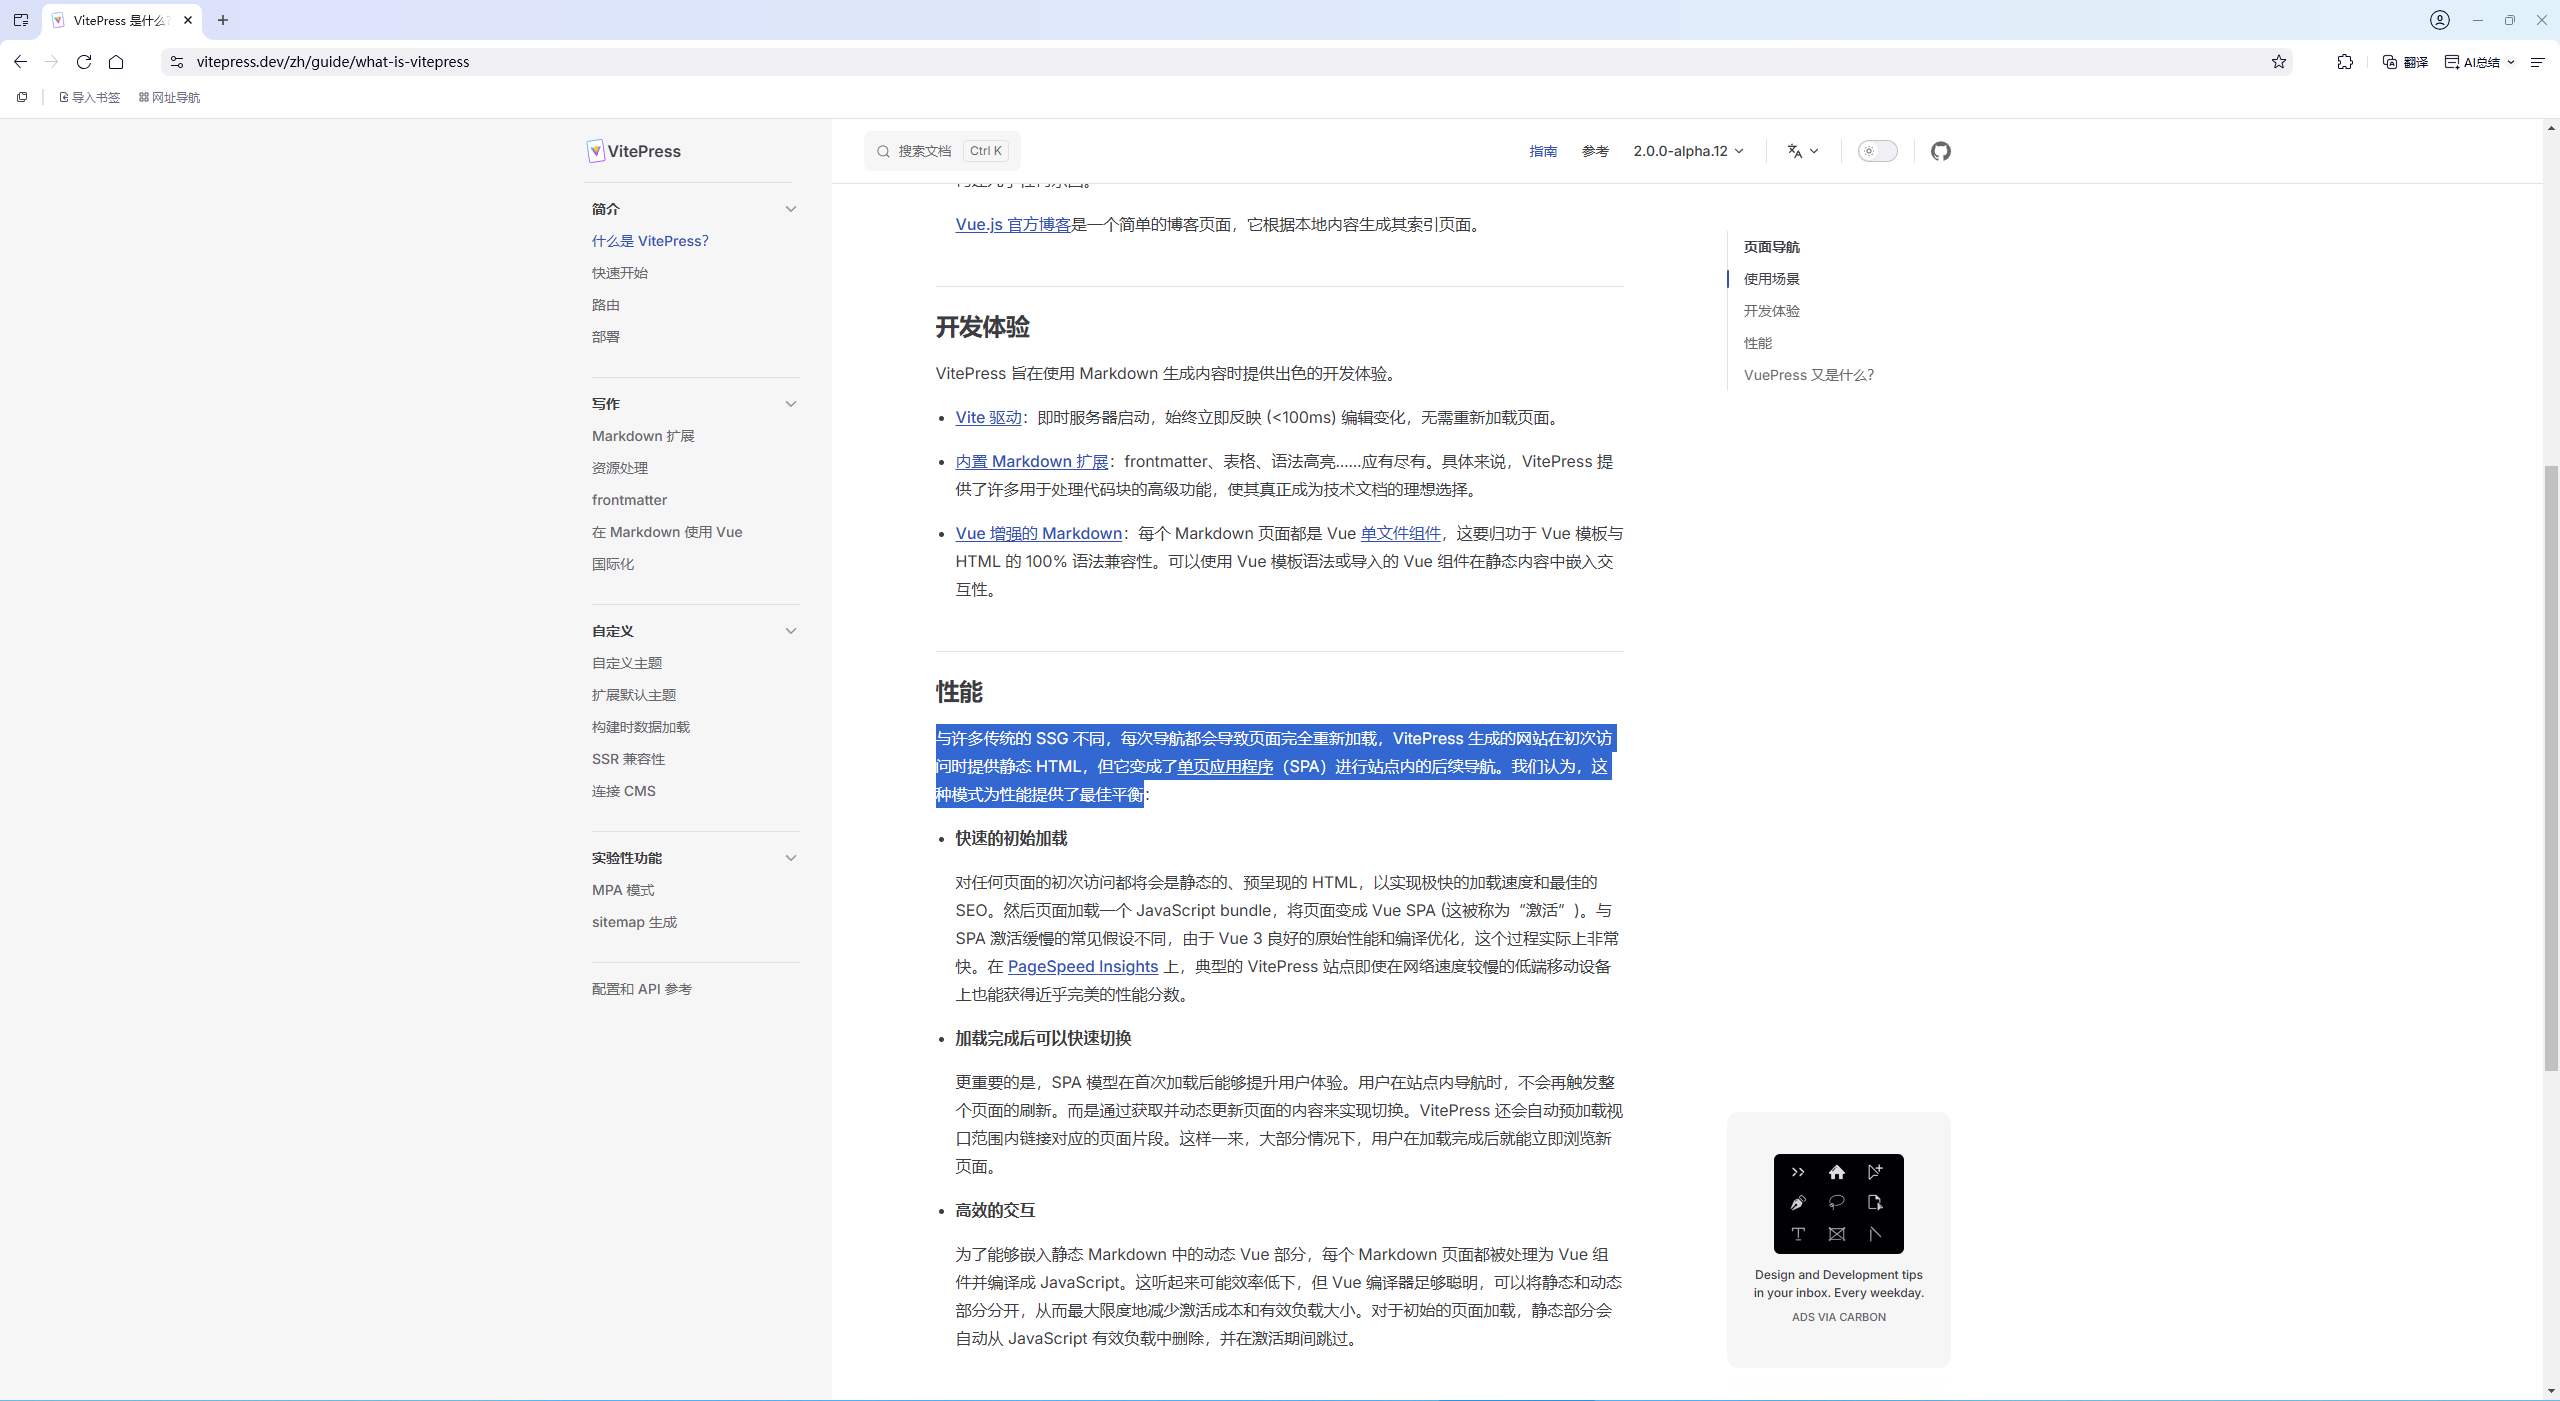
Task: Open 在 Markdown 使用 Vue page
Action: [667, 532]
